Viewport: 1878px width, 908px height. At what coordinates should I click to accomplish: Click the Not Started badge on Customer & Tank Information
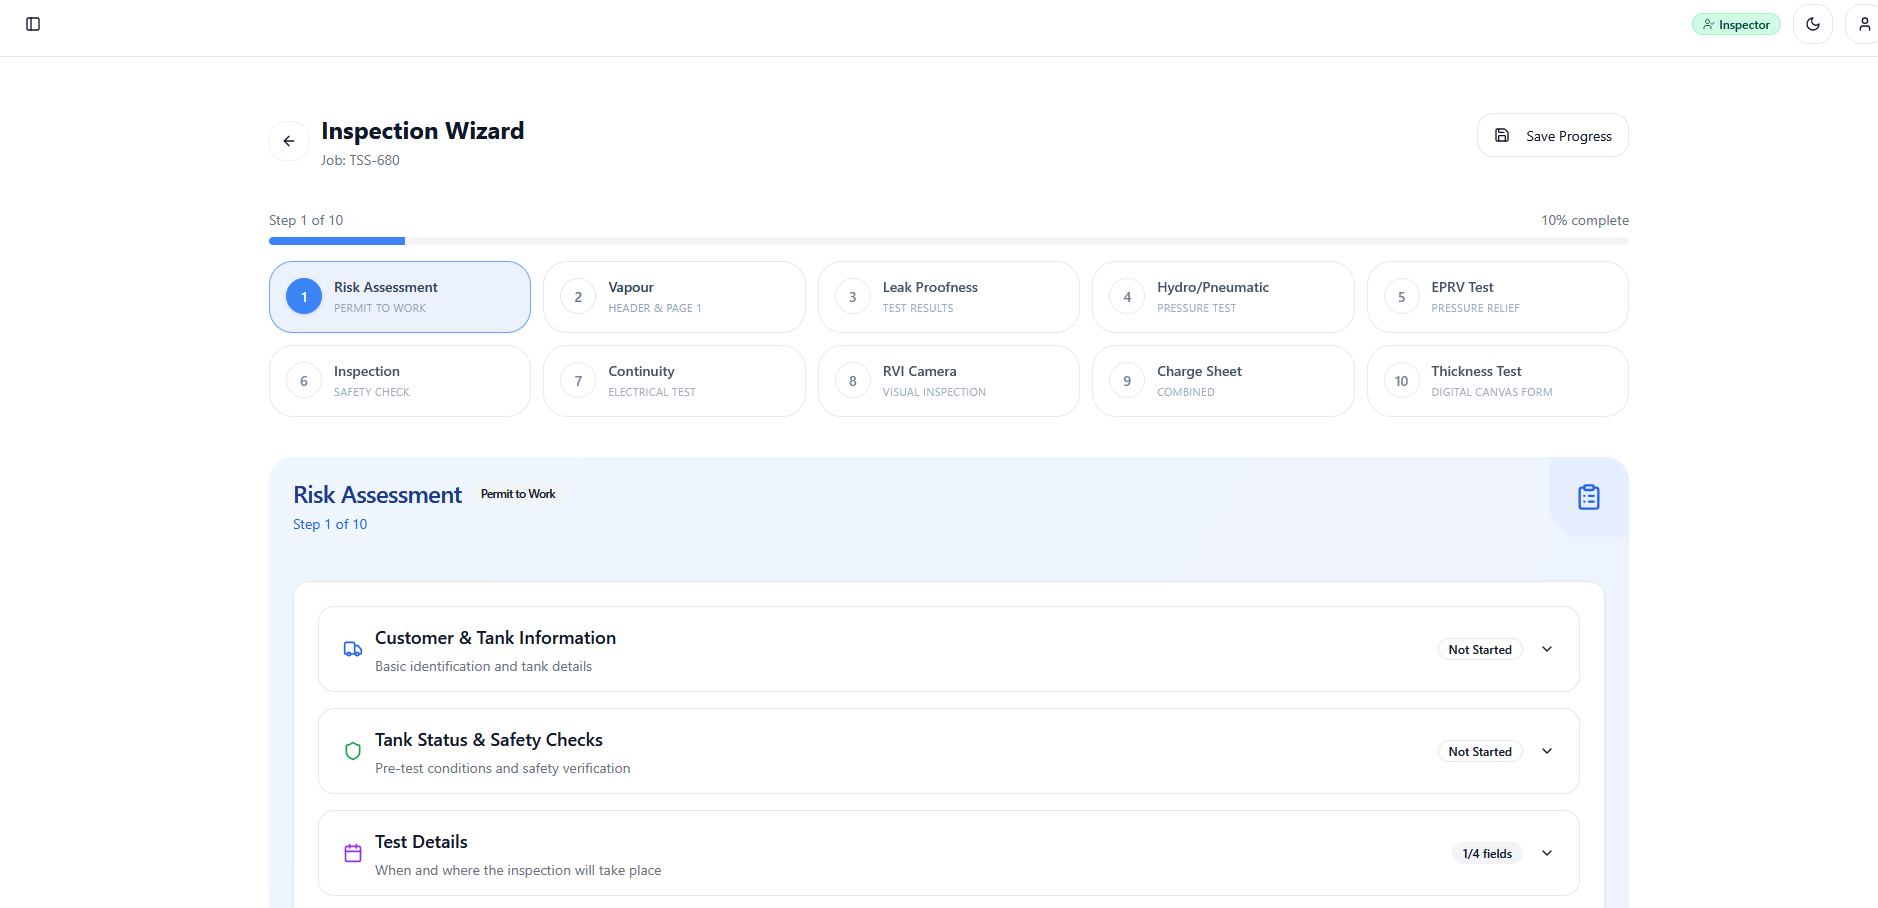1480,649
